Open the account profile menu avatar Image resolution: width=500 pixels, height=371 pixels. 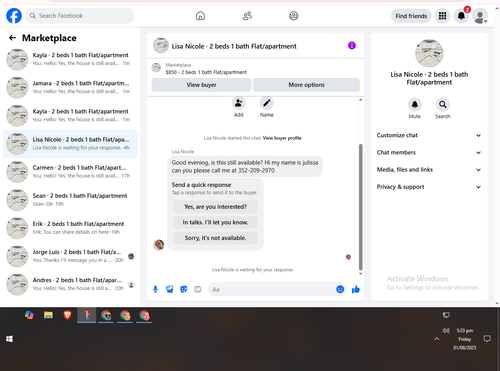pyautogui.click(x=480, y=16)
